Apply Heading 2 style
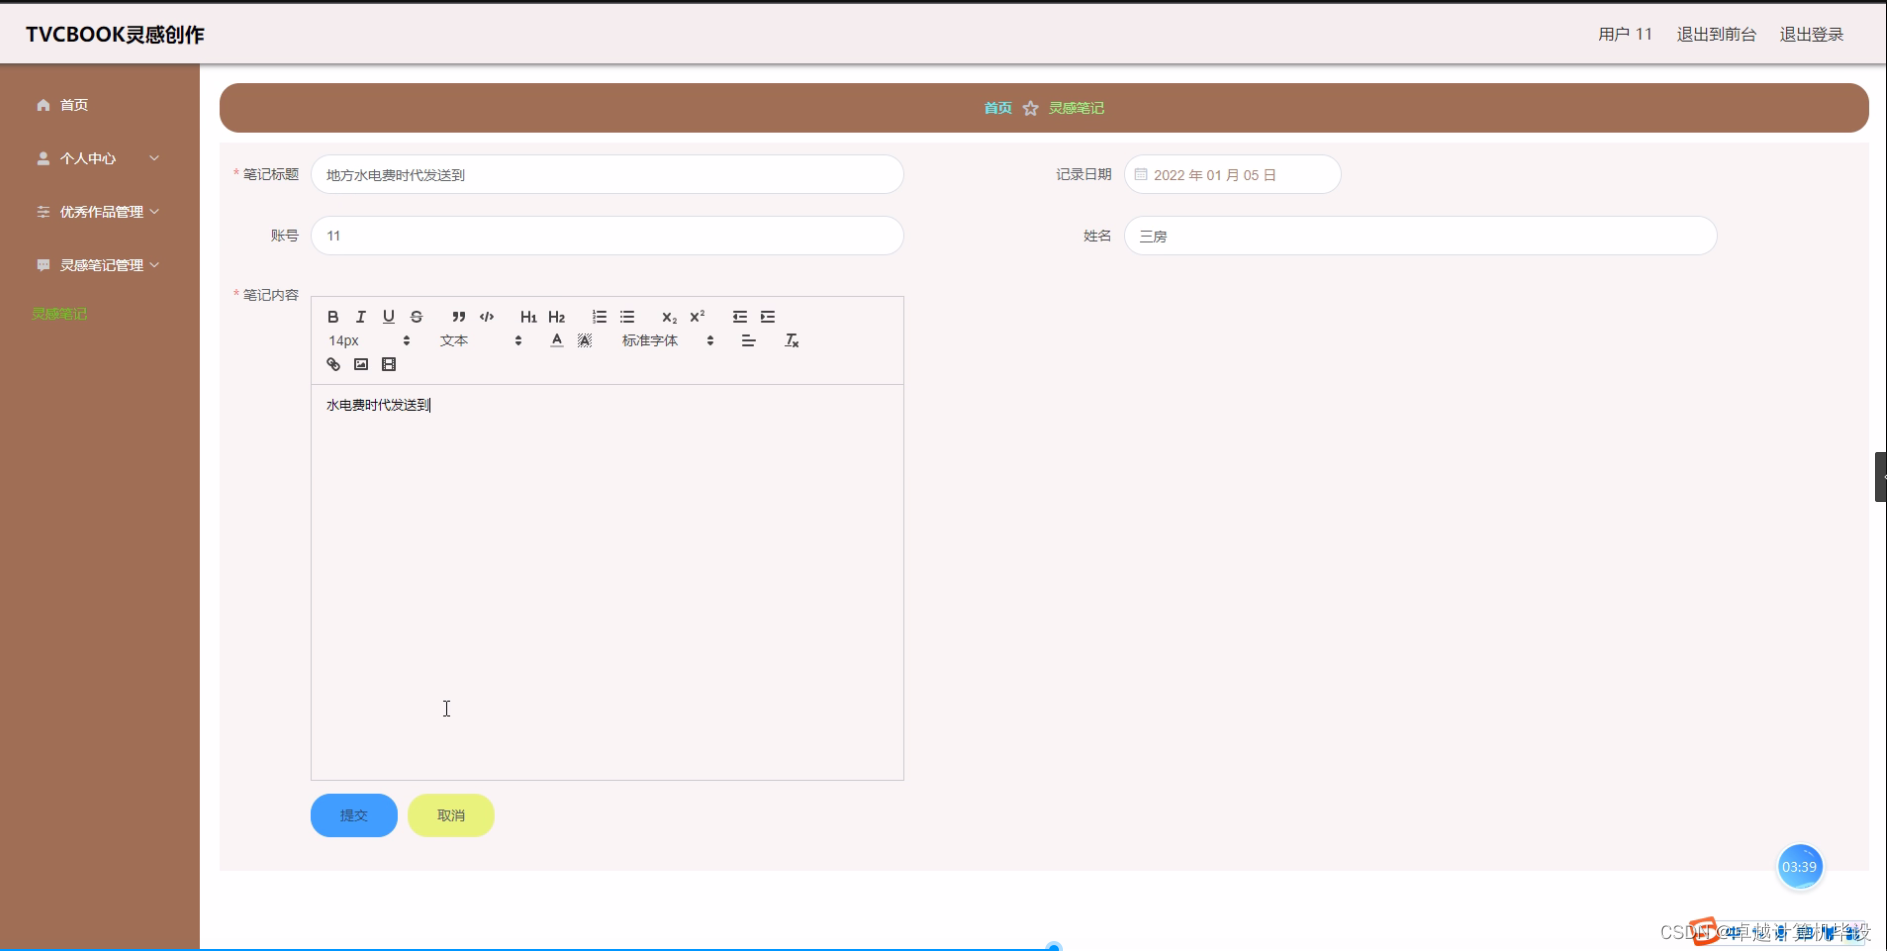 pos(557,317)
